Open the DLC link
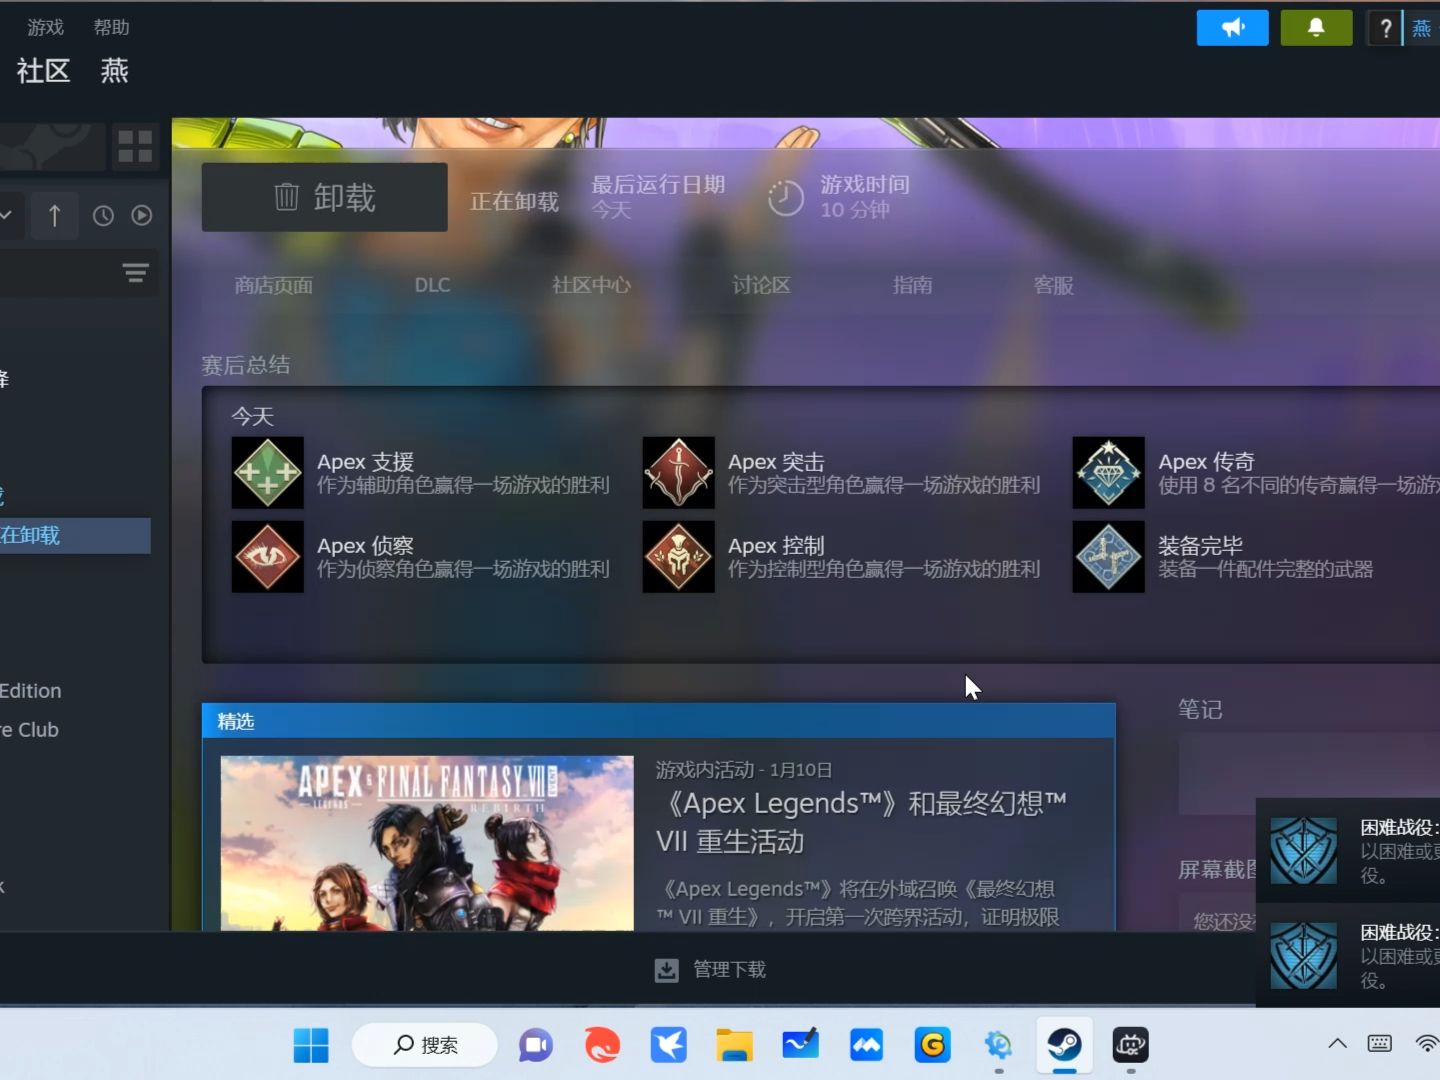 (433, 286)
